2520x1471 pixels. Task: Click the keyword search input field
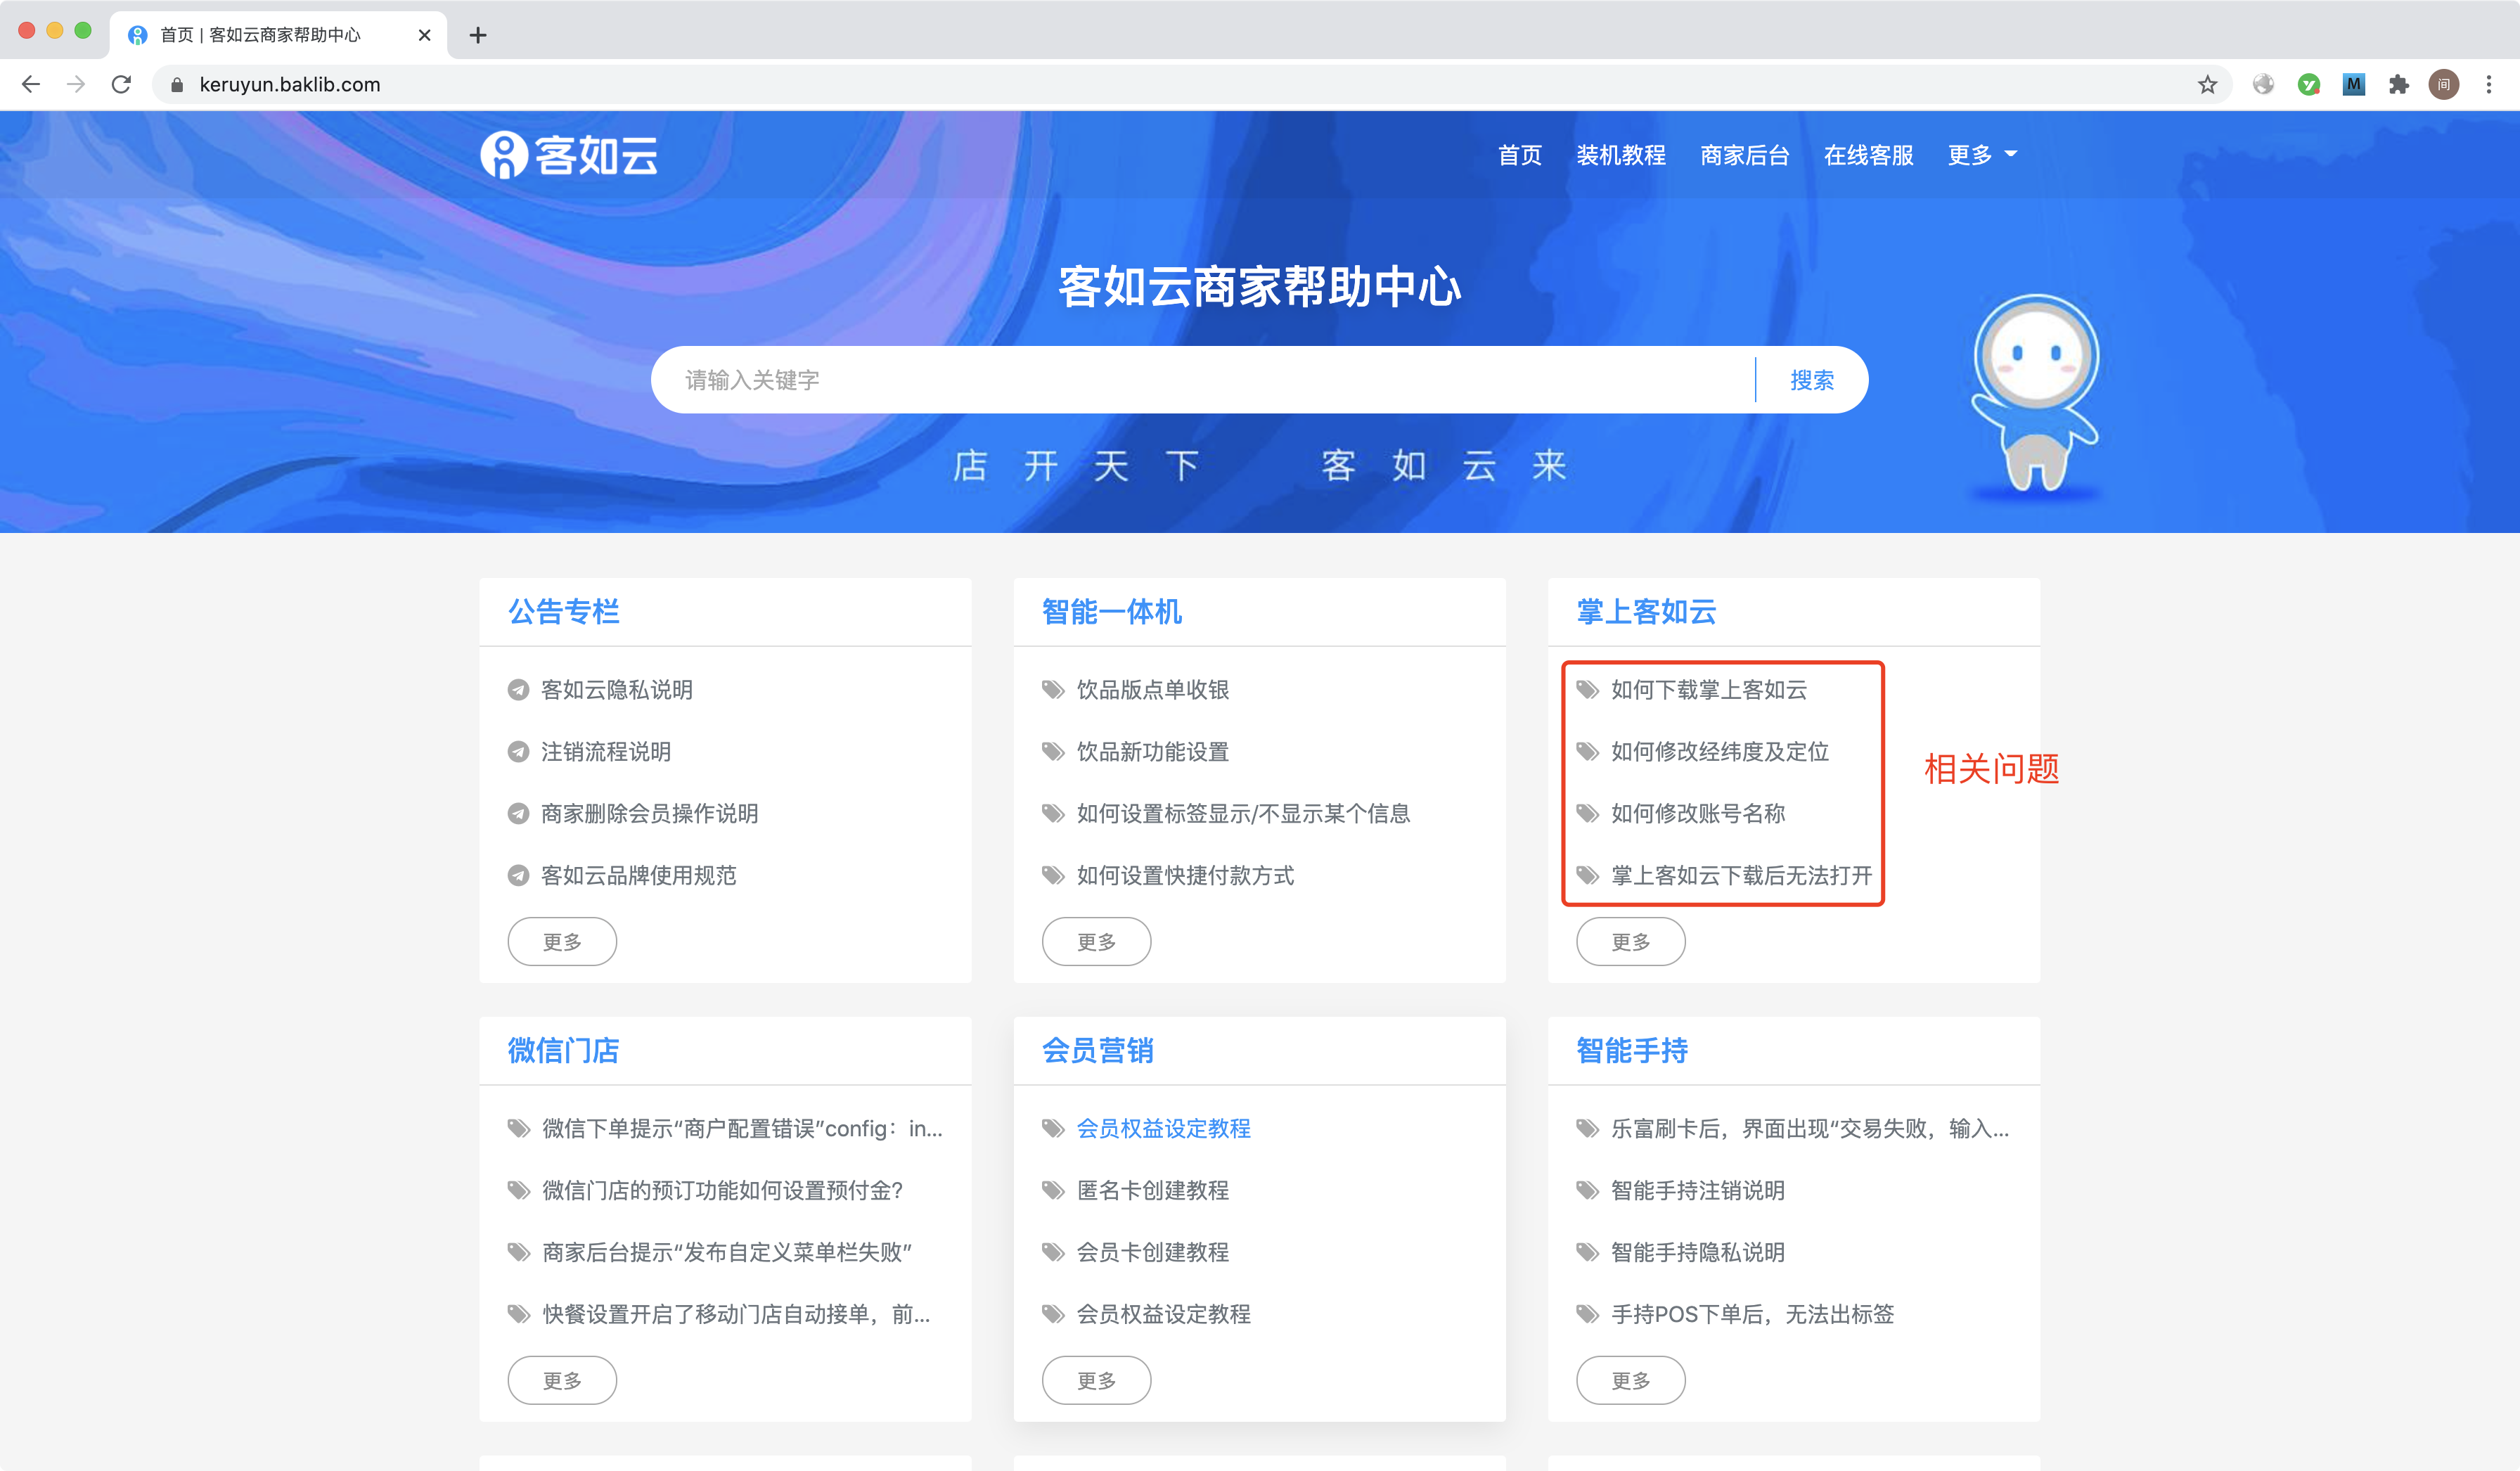coord(1200,380)
